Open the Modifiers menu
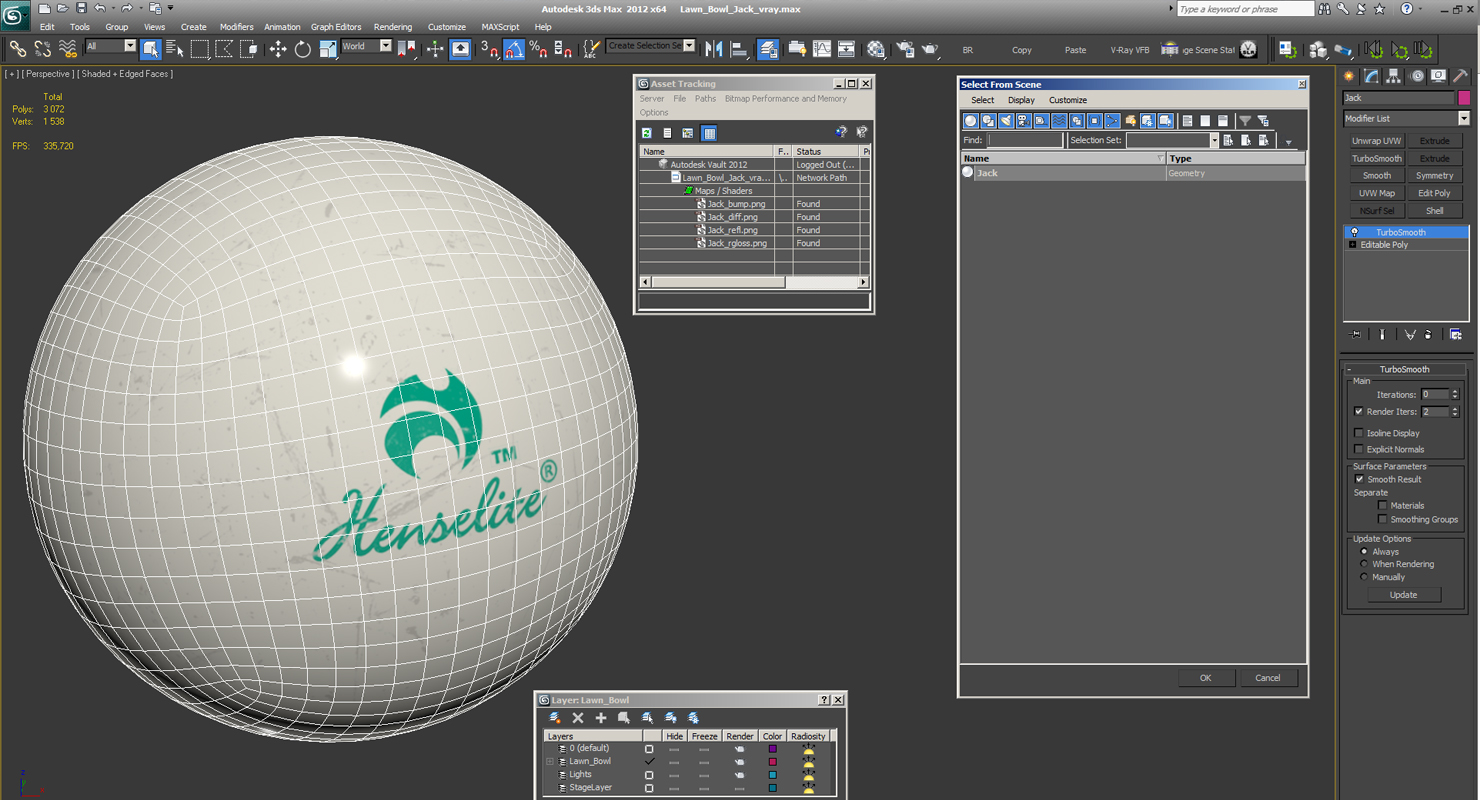1480x800 pixels. pos(237,27)
